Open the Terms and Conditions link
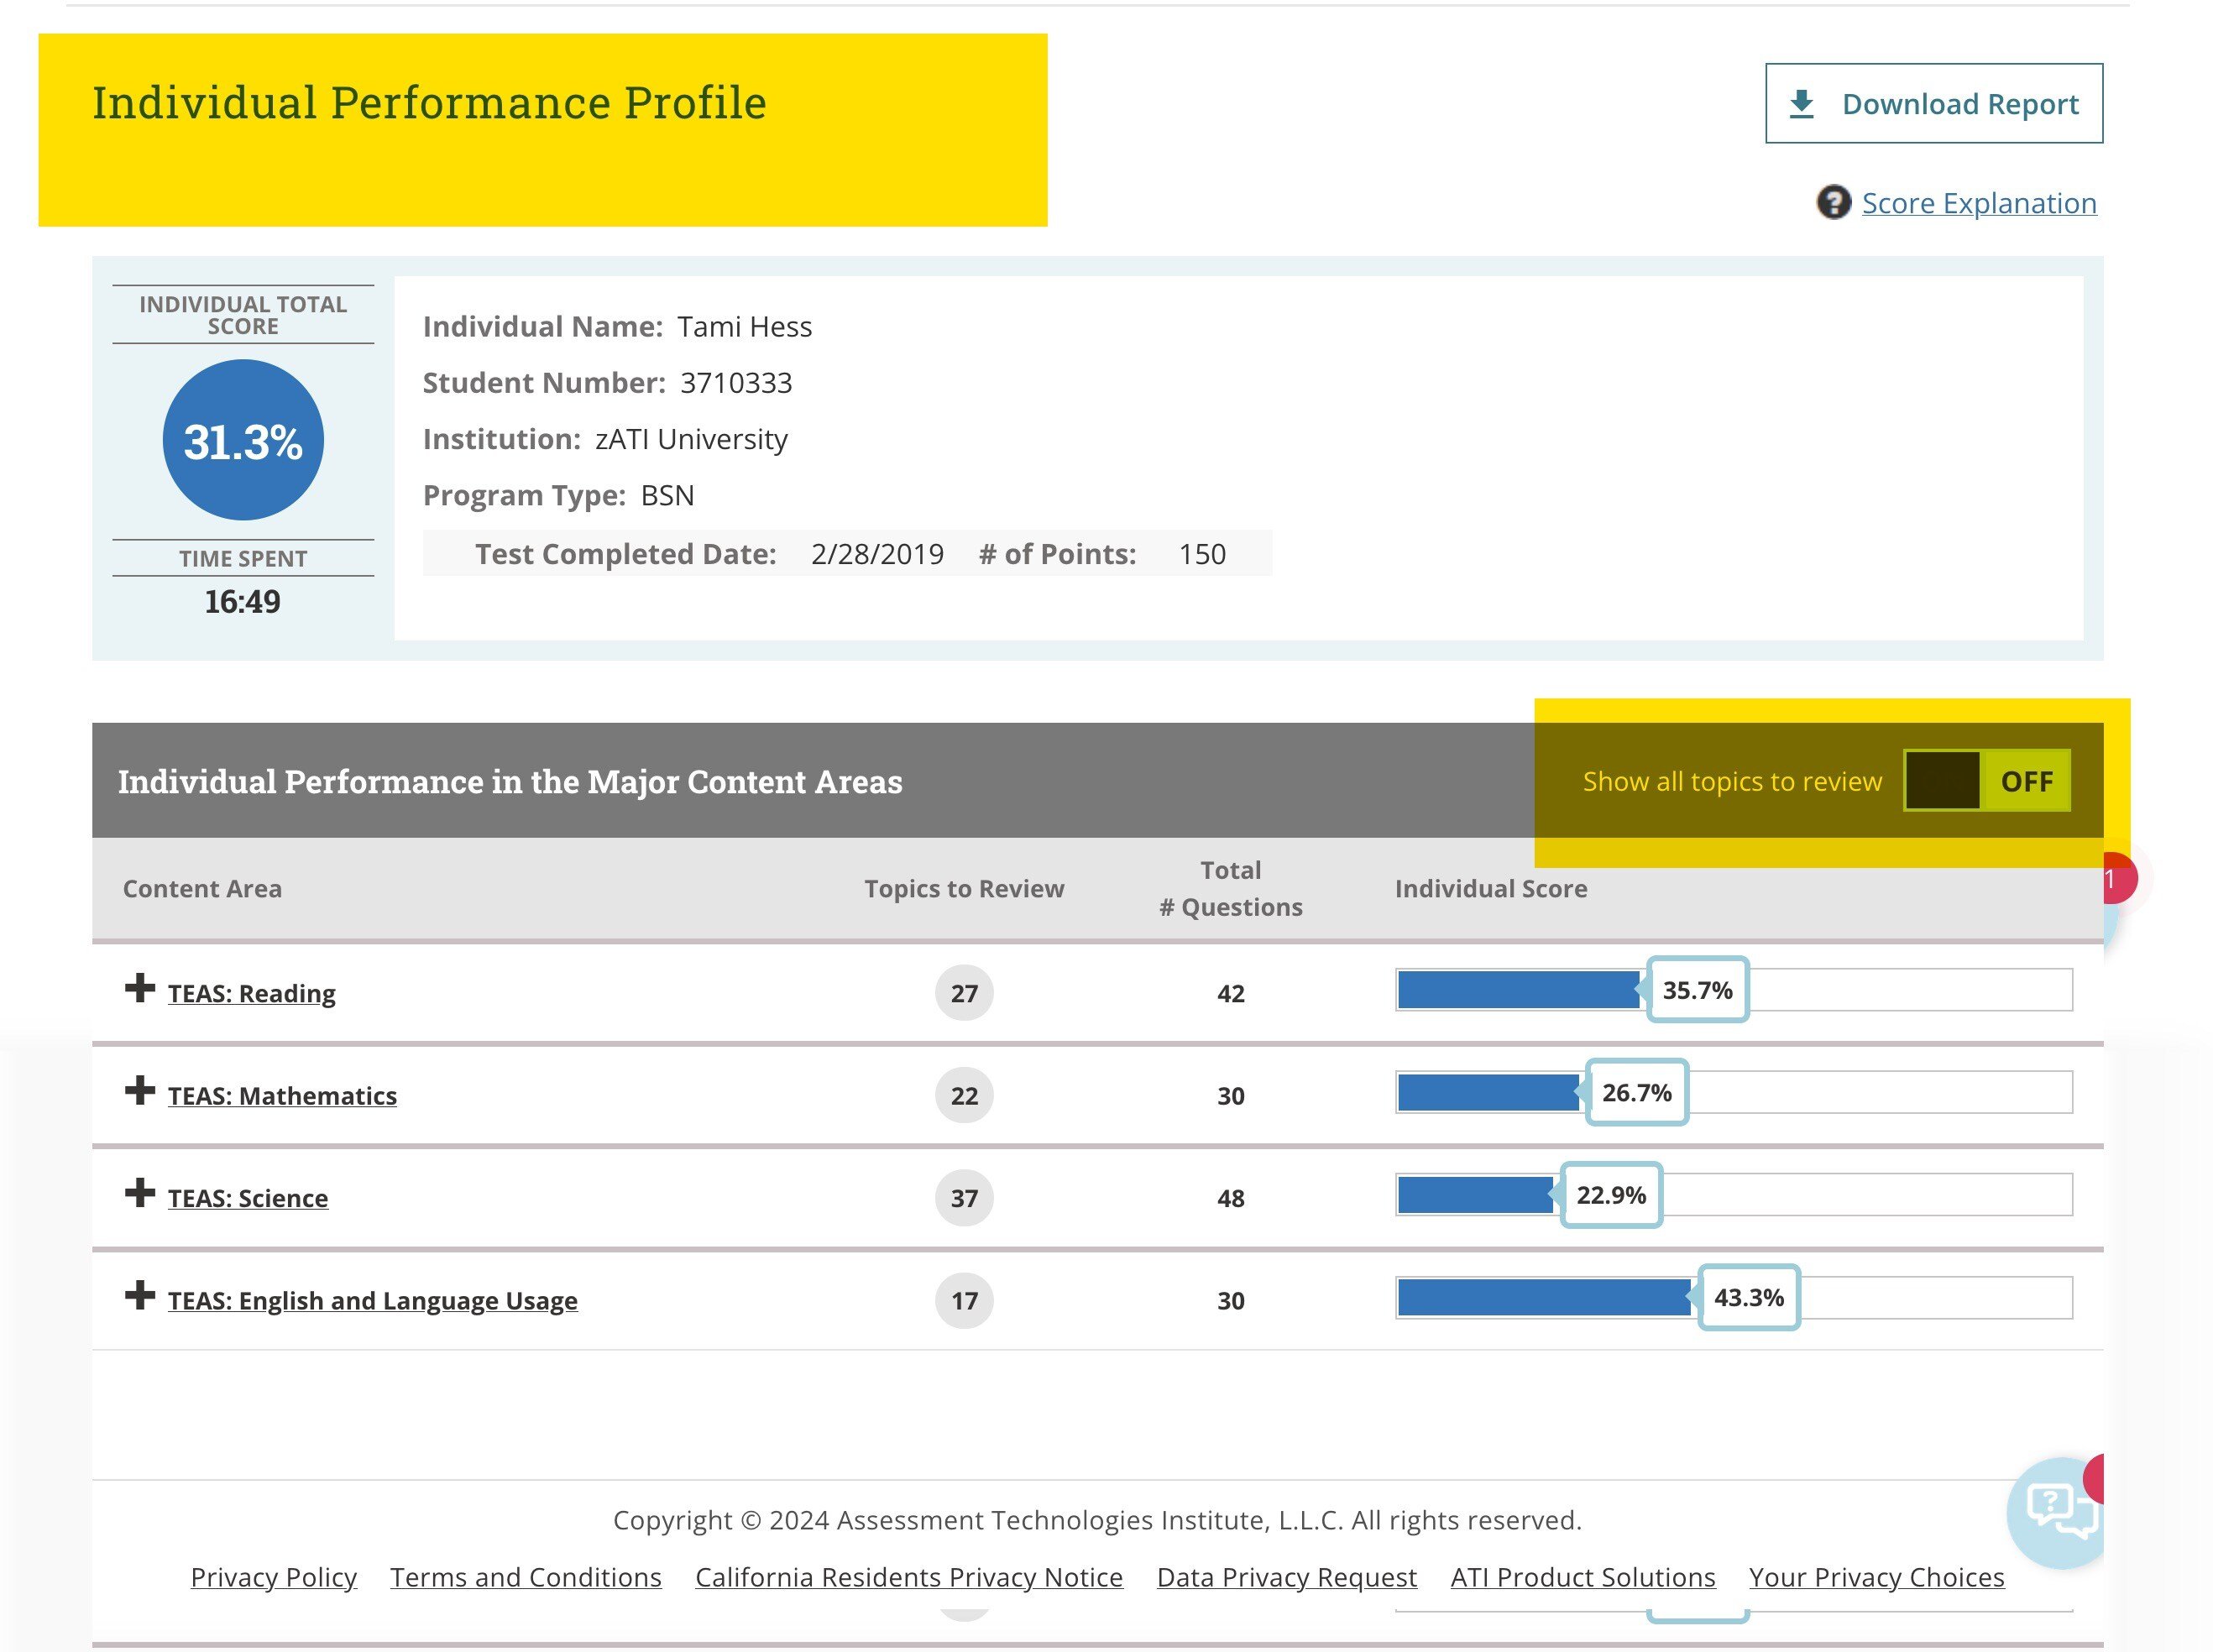2213x1652 pixels. (x=526, y=1577)
